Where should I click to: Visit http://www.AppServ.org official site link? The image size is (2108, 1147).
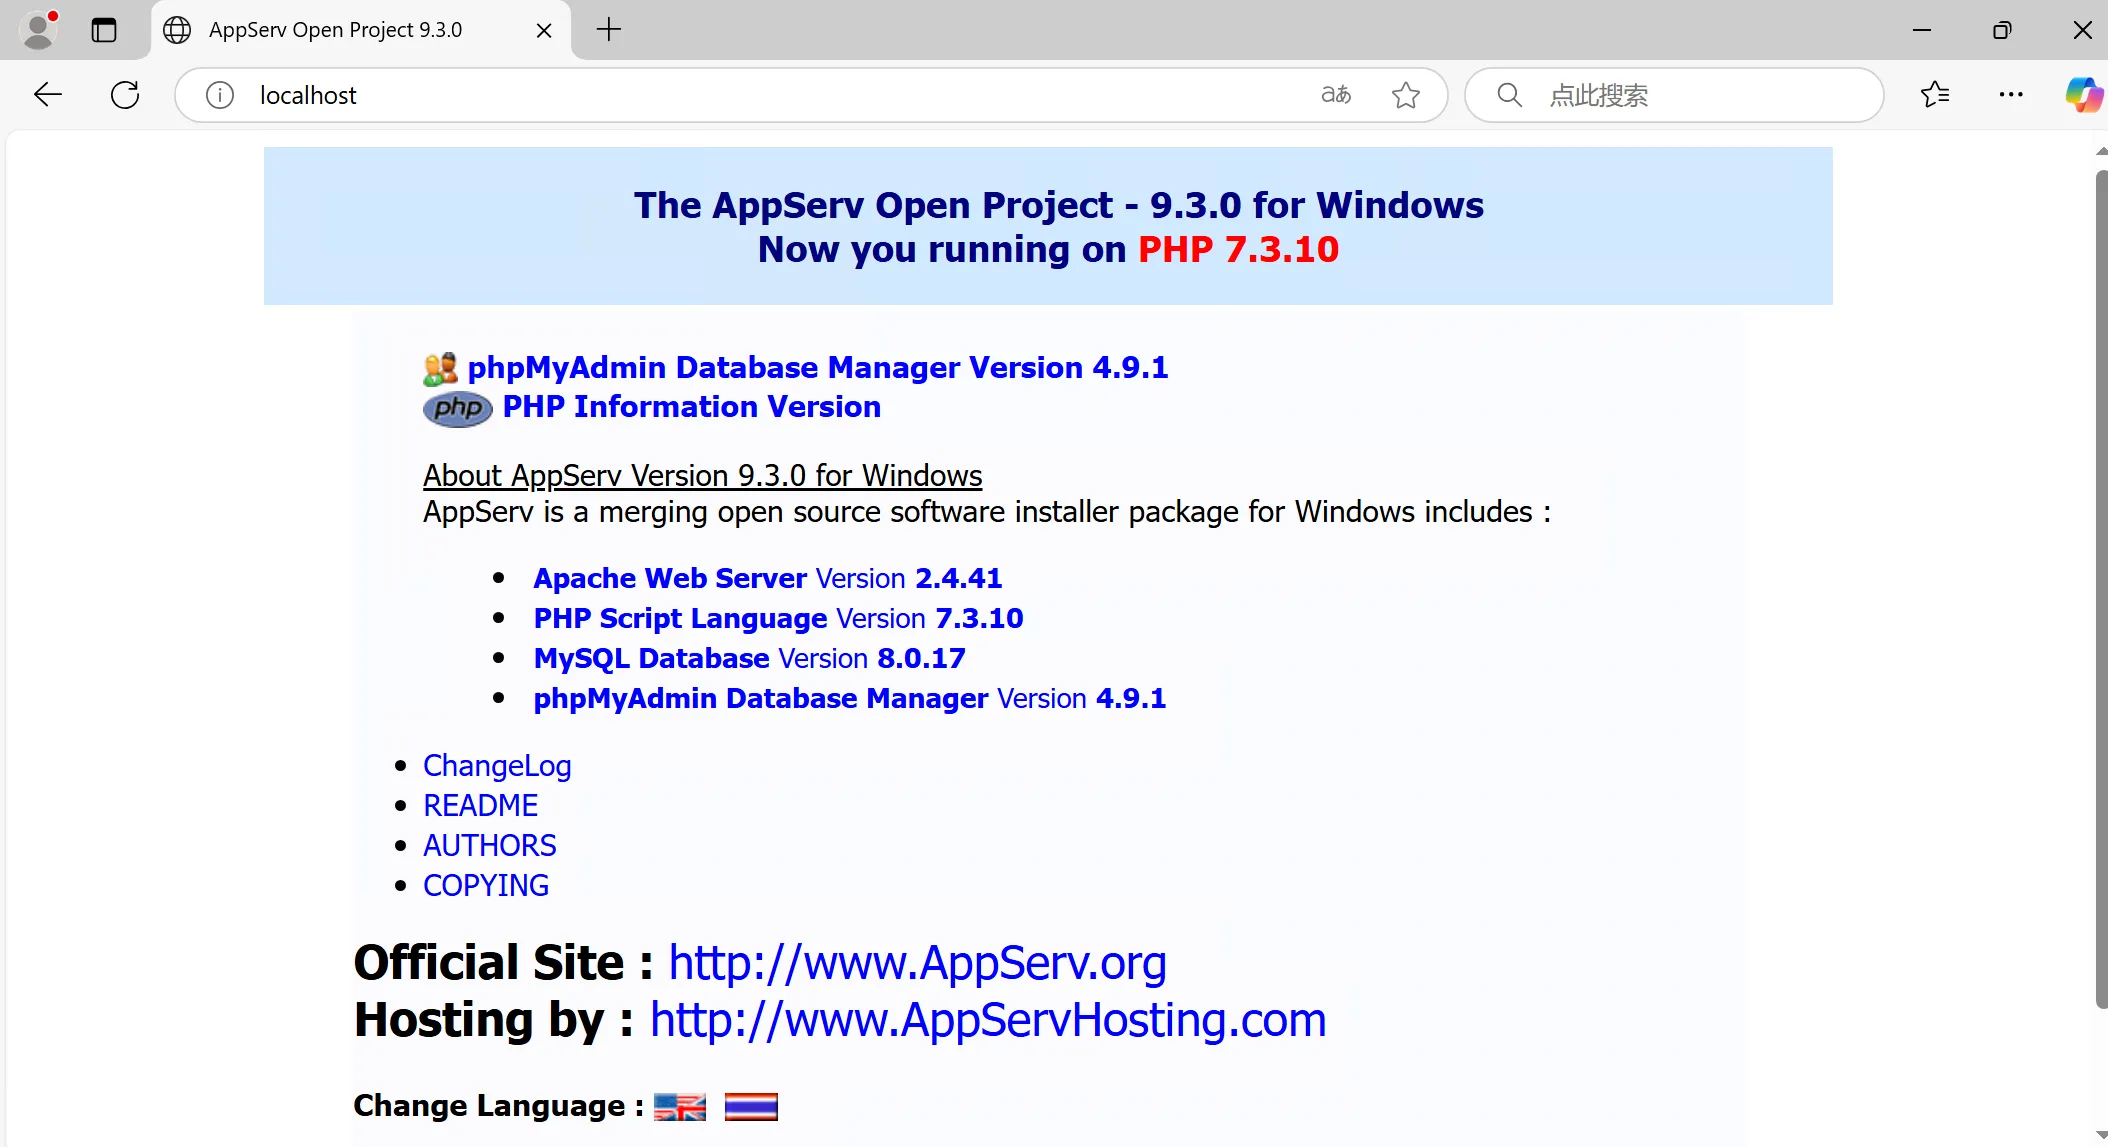[x=917, y=963]
